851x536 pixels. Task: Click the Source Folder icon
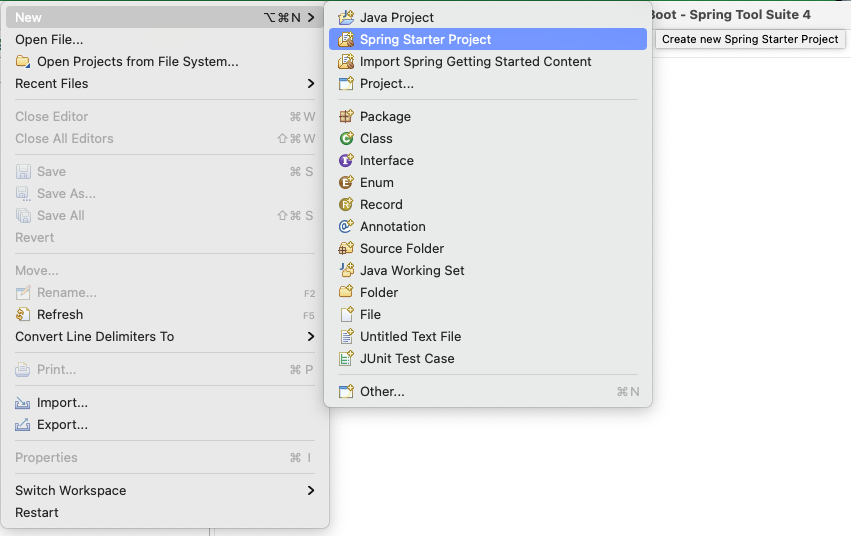point(346,248)
